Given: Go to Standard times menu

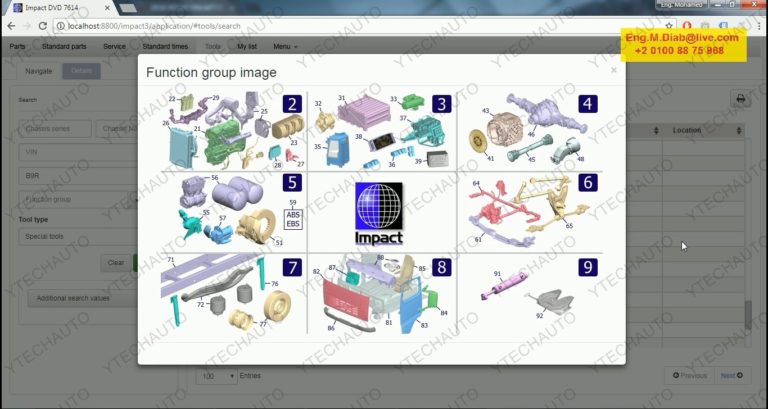Looking at the screenshot, I should coord(165,46).
